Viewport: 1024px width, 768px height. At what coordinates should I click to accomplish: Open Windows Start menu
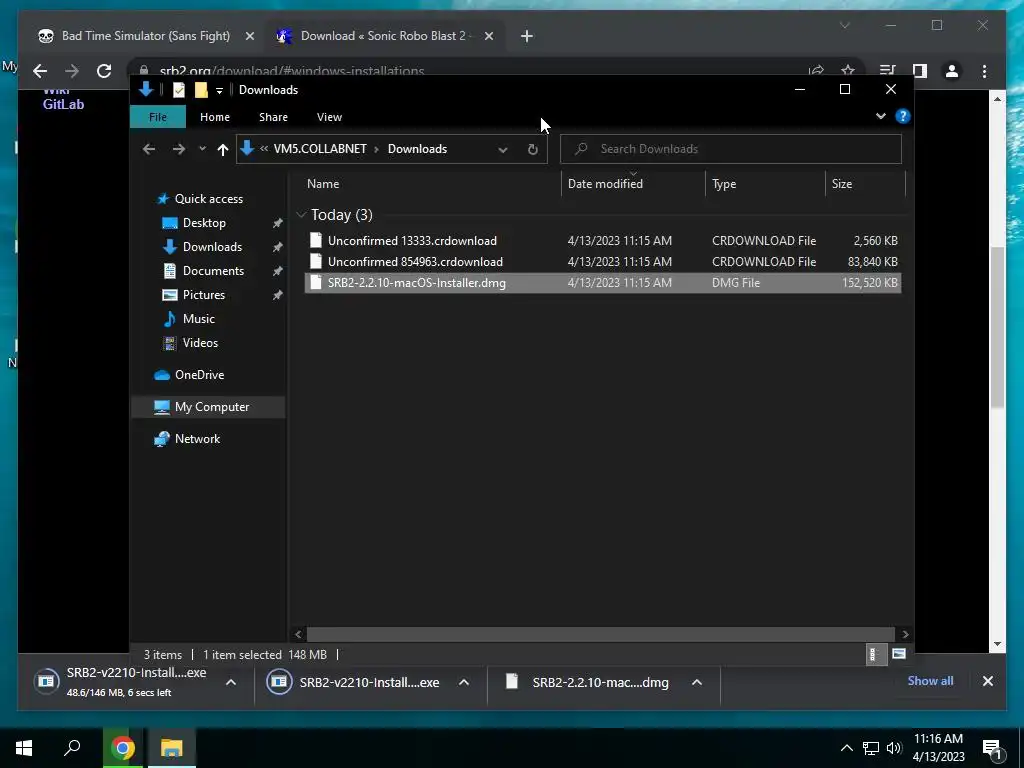(x=24, y=748)
